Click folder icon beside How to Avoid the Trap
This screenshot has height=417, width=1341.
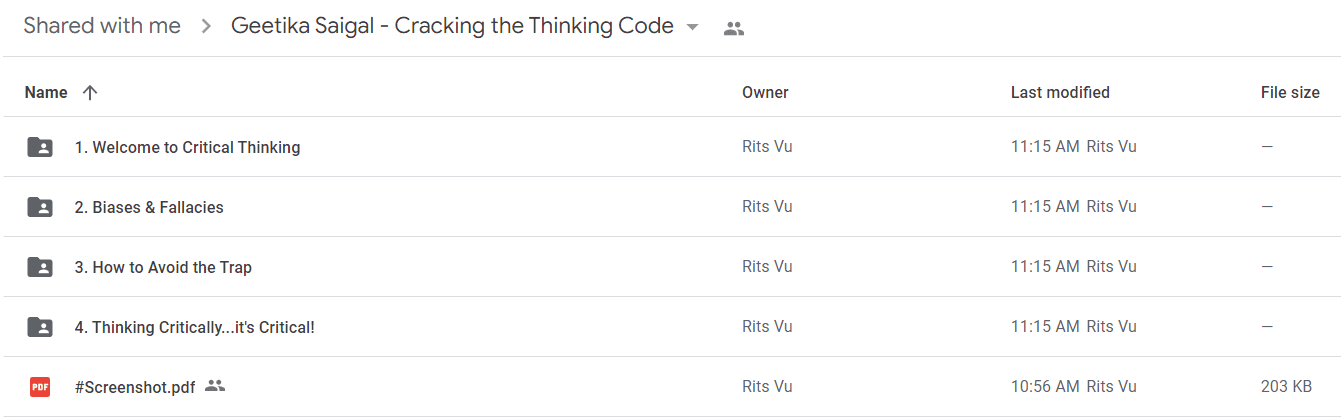click(40, 267)
